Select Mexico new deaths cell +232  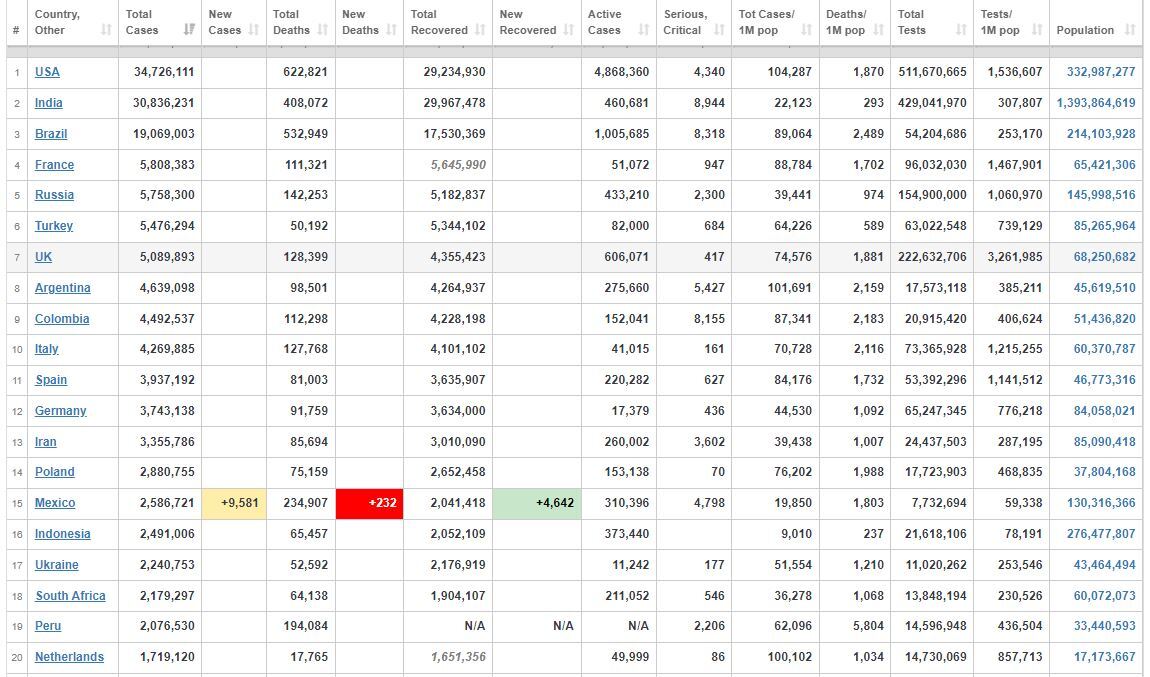[370, 503]
